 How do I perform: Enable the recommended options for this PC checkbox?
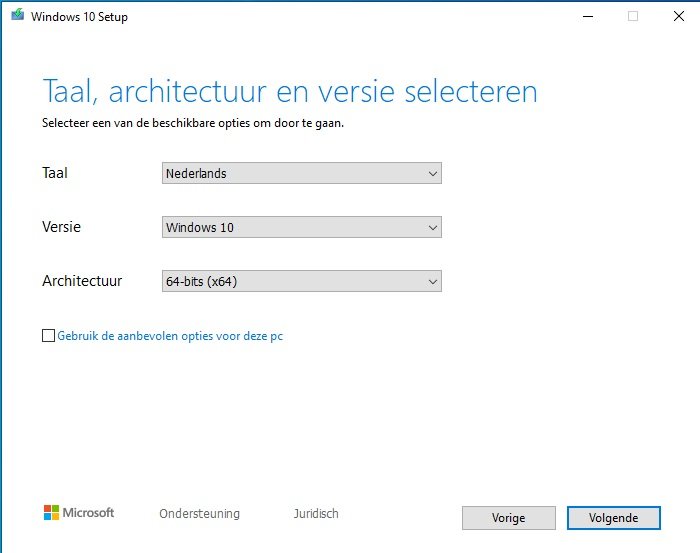[x=48, y=335]
